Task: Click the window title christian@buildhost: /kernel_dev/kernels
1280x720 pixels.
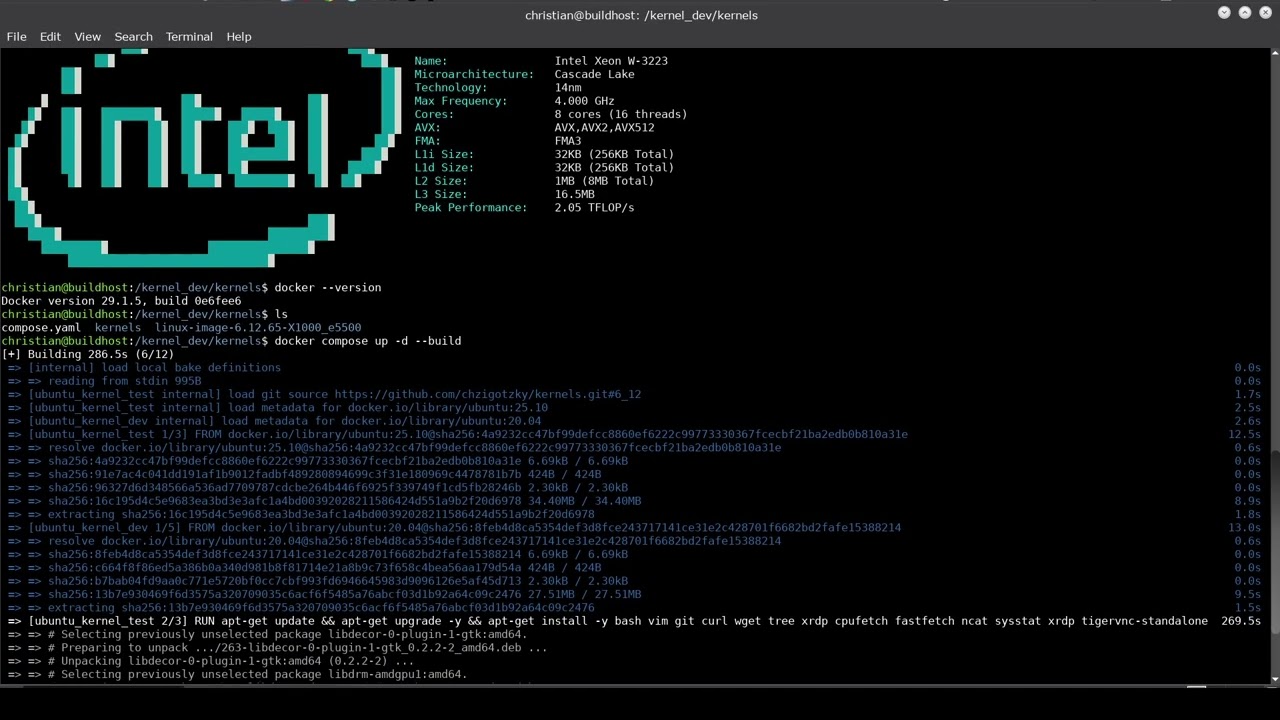Action: [641, 15]
